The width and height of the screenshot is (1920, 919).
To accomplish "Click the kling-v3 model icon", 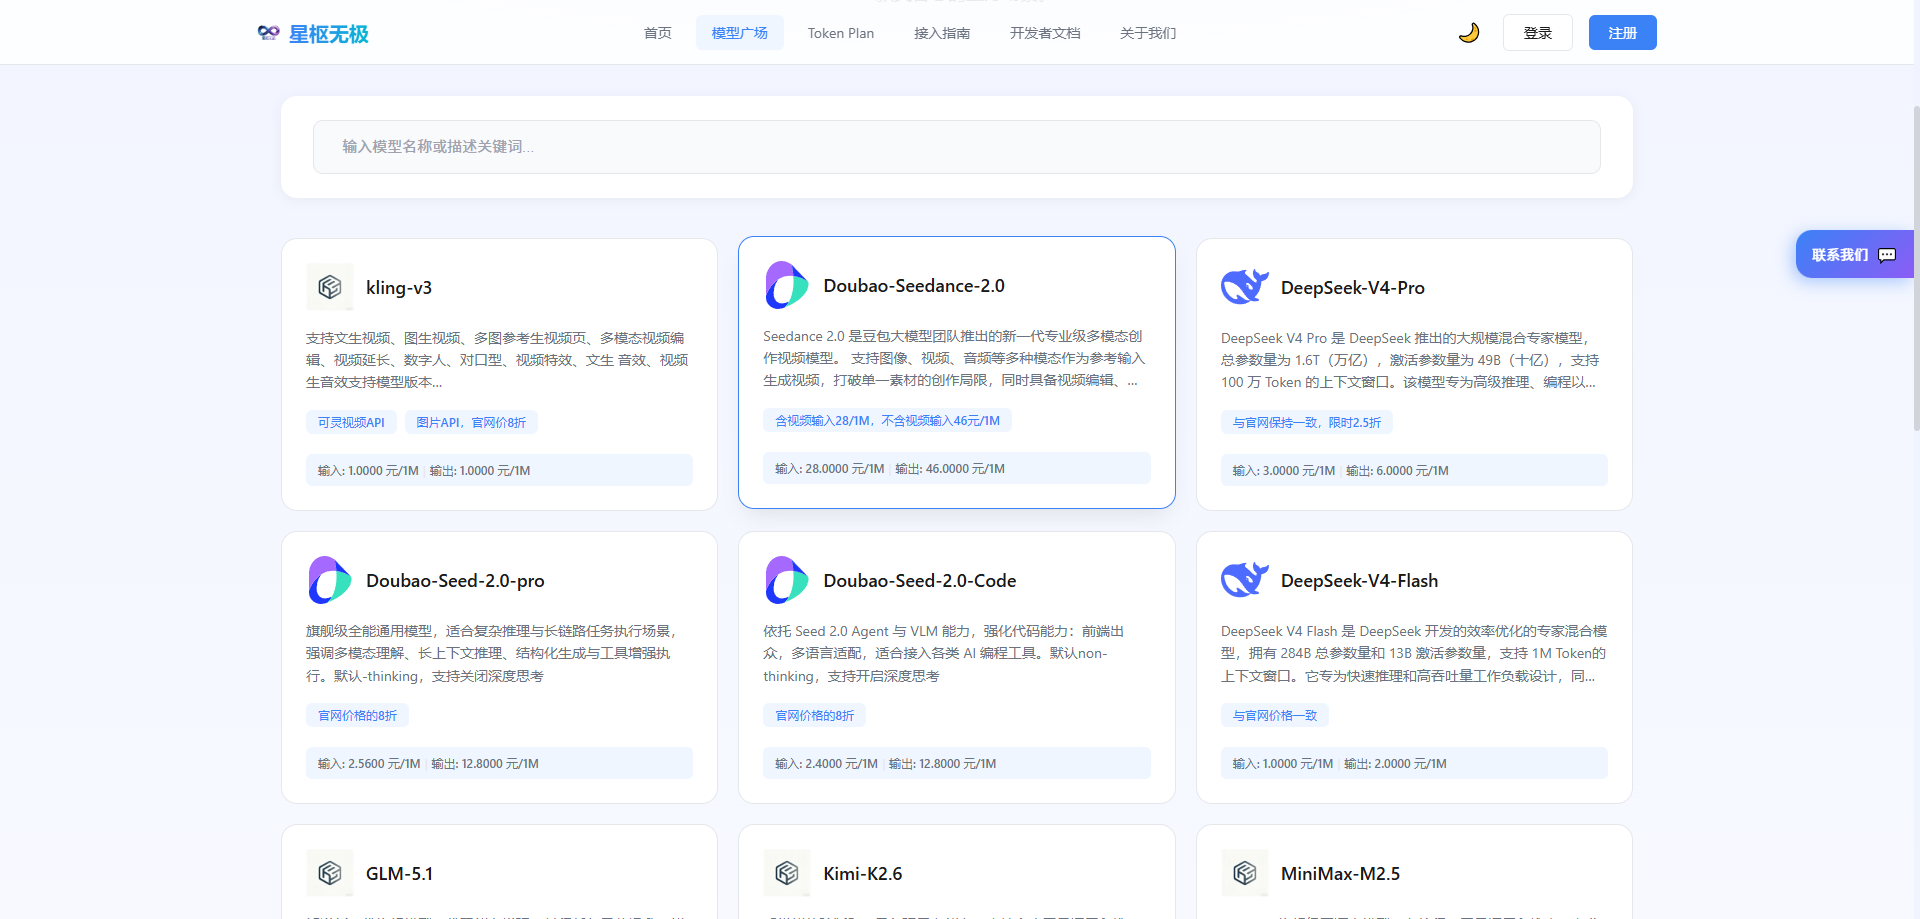I will tap(330, 287).
